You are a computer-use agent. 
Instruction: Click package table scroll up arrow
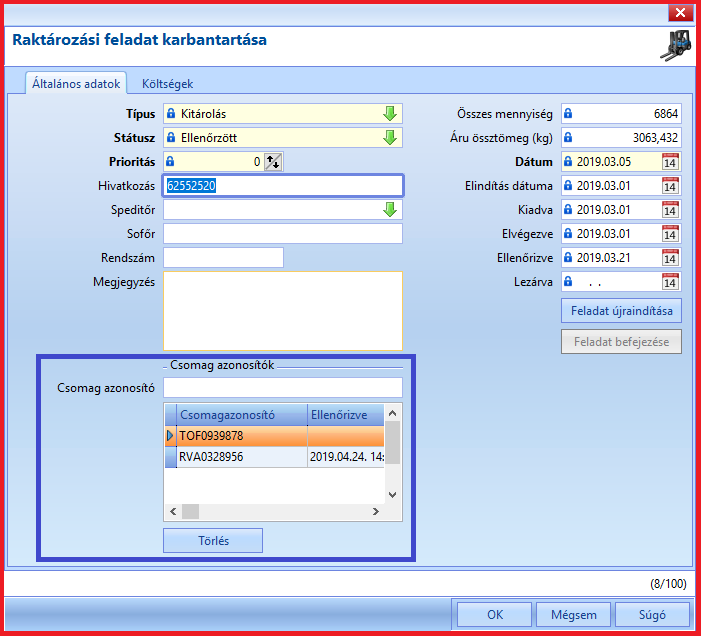393,413
